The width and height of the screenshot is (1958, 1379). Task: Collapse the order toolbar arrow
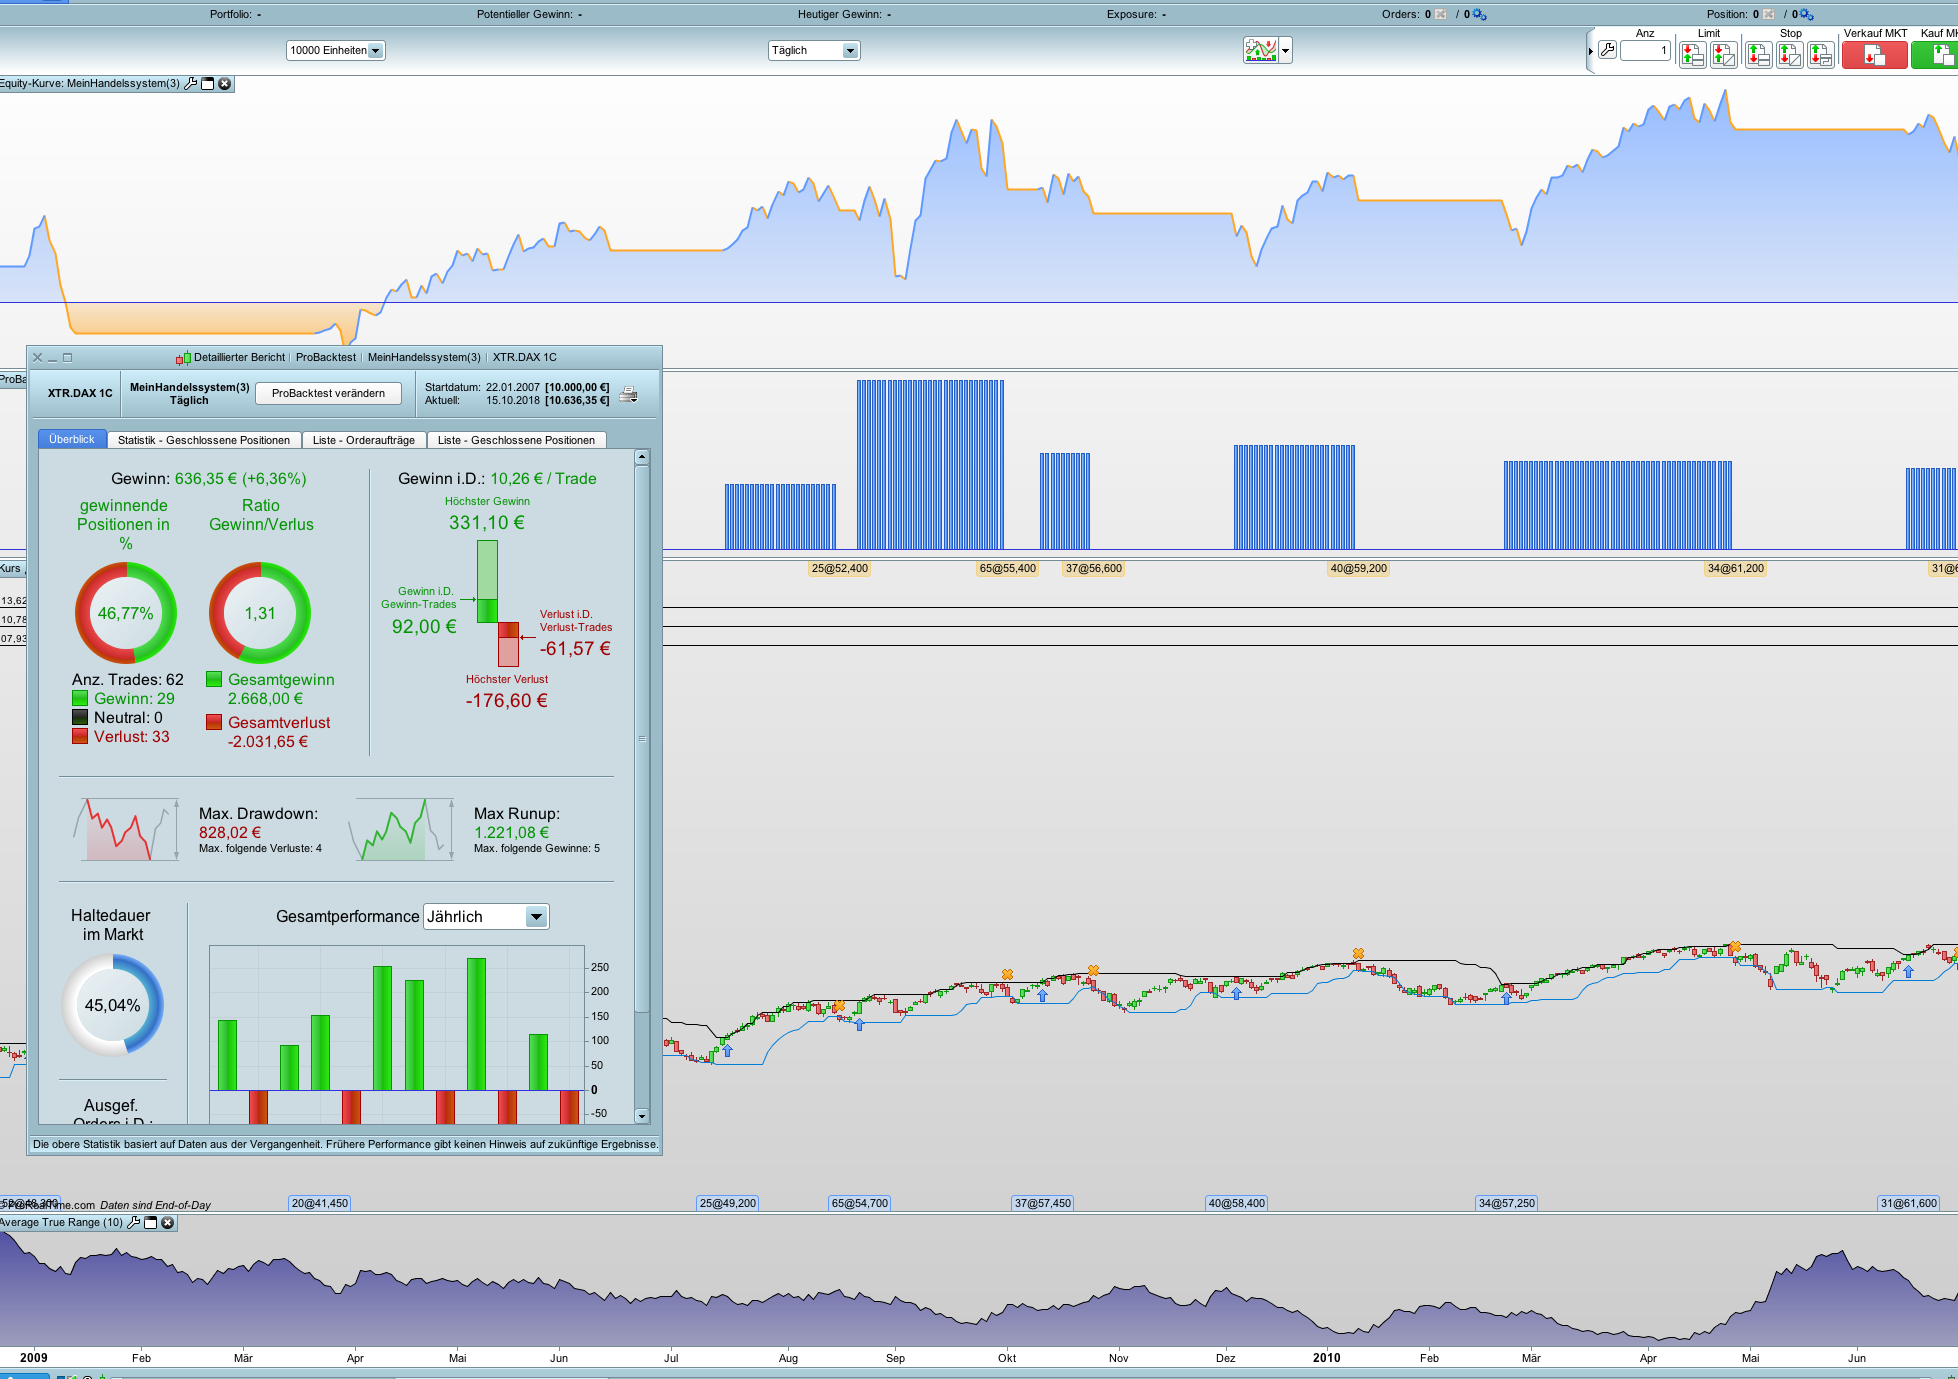[1590, 51]
